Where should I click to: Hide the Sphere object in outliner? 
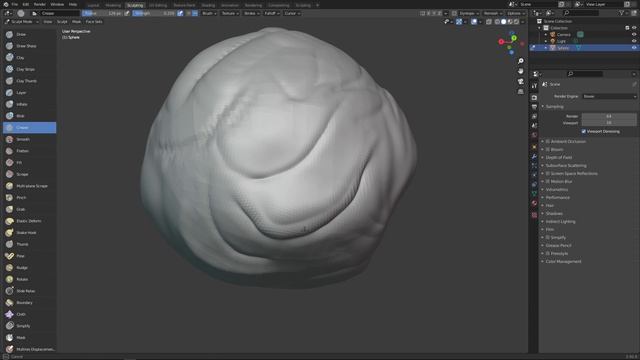634,48
